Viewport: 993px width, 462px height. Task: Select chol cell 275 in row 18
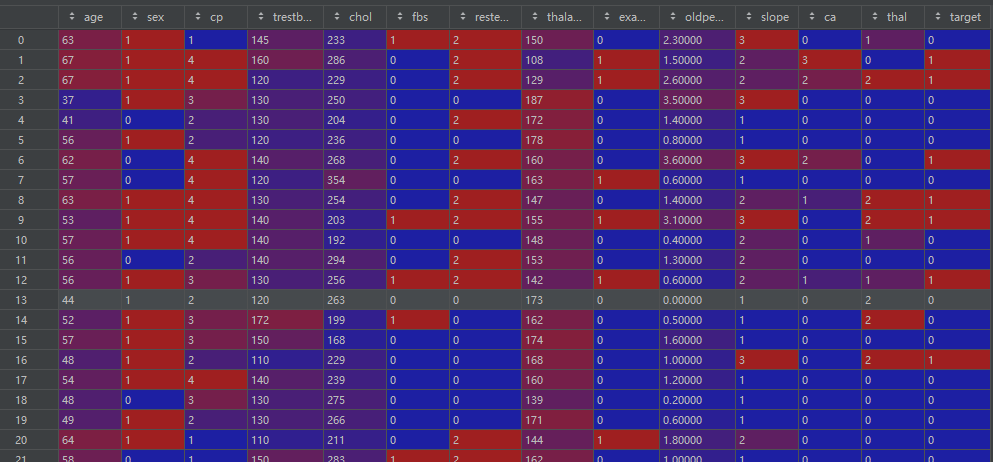[355, 400]
